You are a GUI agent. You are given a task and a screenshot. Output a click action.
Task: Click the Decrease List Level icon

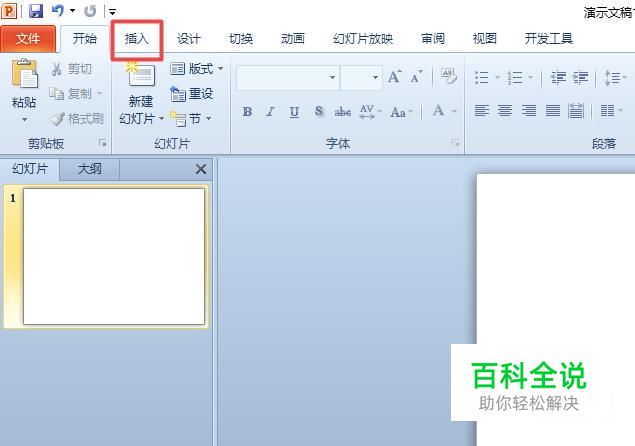[x=558, y=77]
